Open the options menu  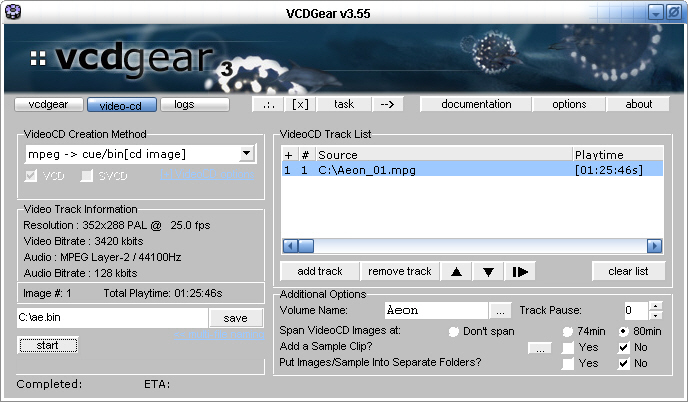[x=569, y=104]
